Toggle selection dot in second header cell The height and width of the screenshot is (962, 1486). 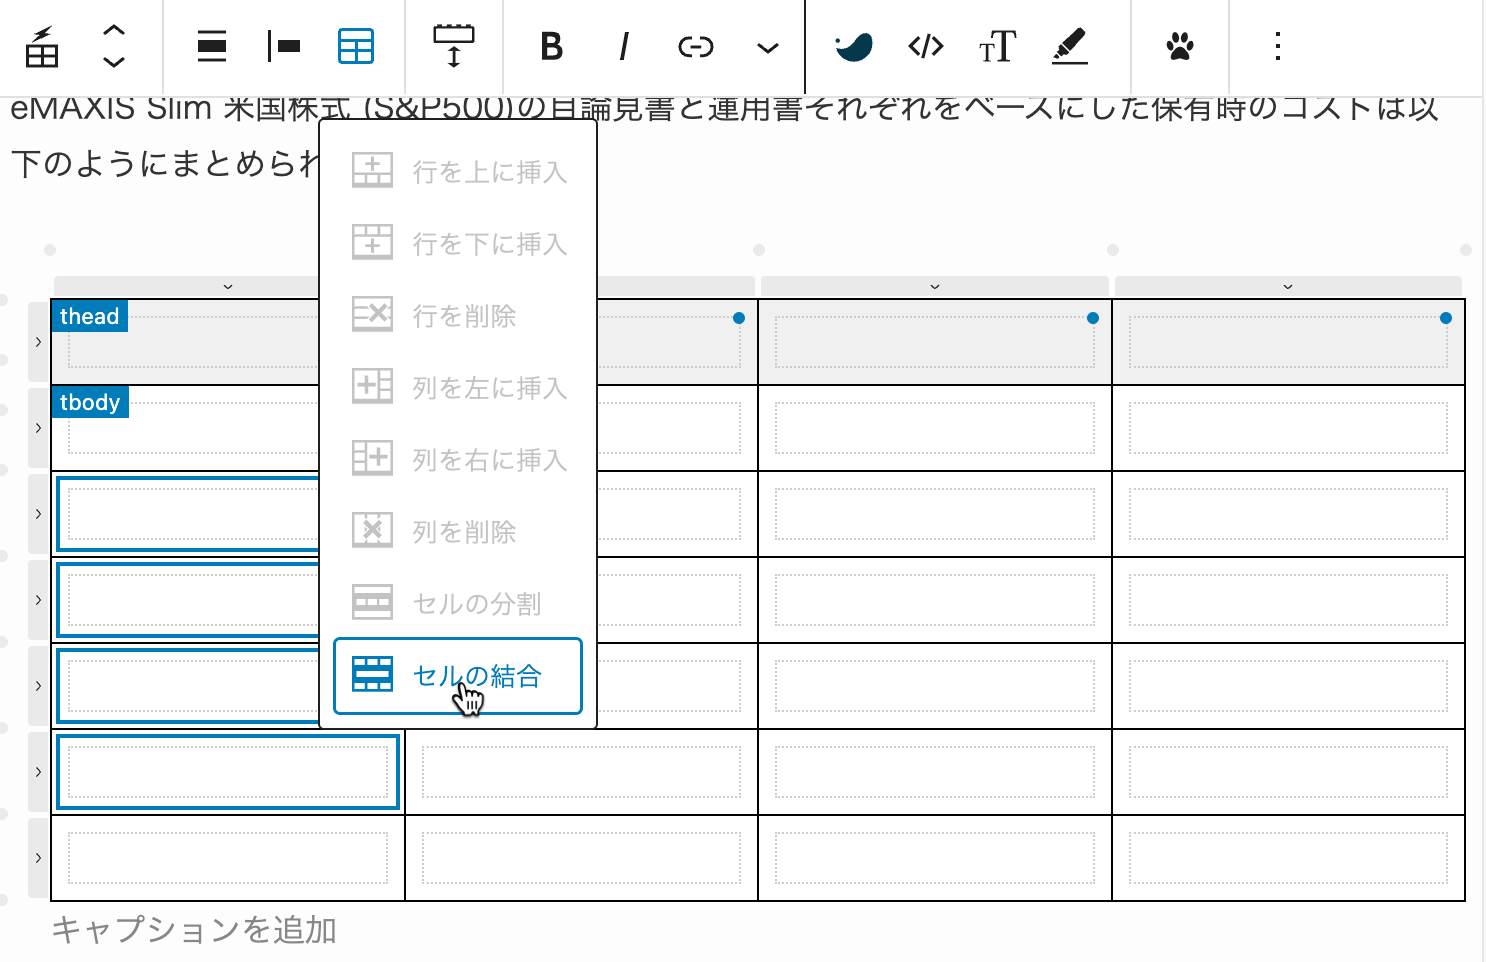pyautogui.click(x=1093, y=317)
